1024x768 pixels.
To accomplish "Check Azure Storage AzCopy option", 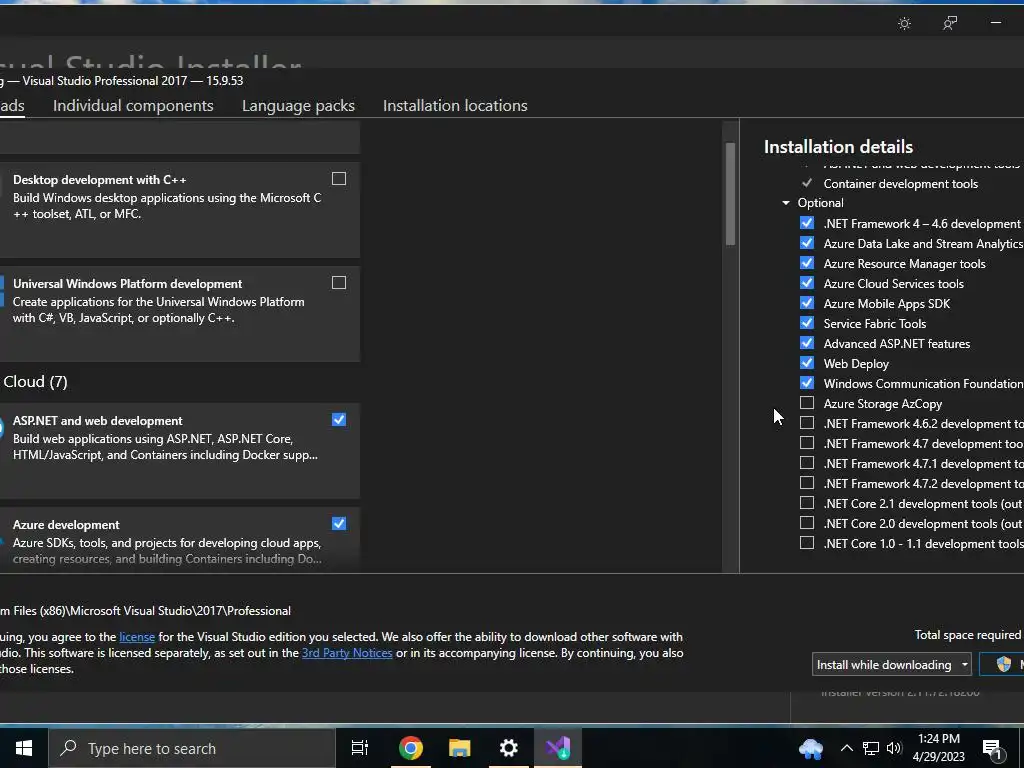I will click(x=807, y=403).
